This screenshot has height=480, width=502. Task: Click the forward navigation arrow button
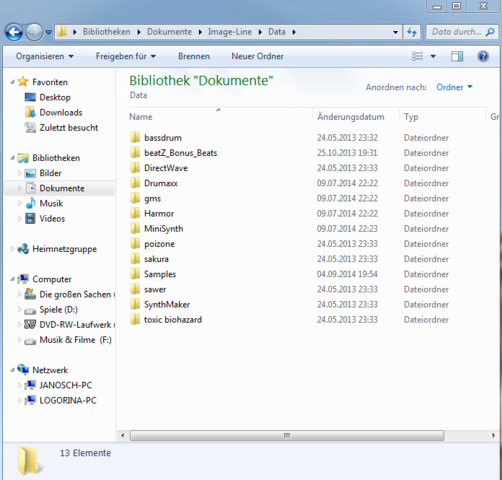[34, 32]
